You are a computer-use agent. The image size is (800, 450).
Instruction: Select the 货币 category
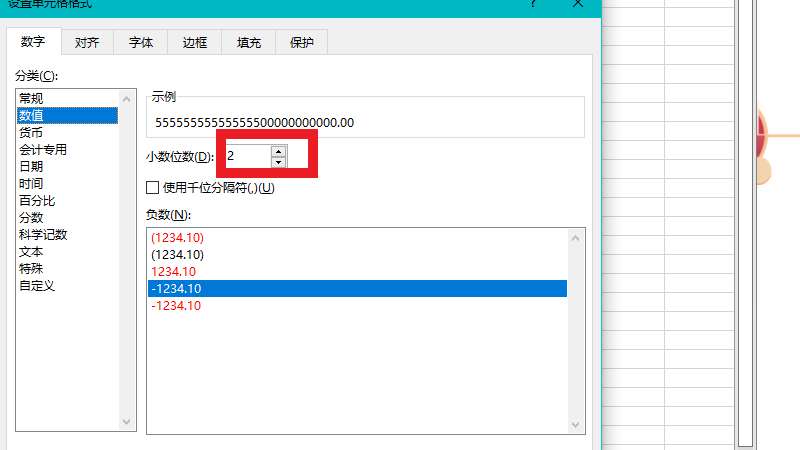pos(31,133)
